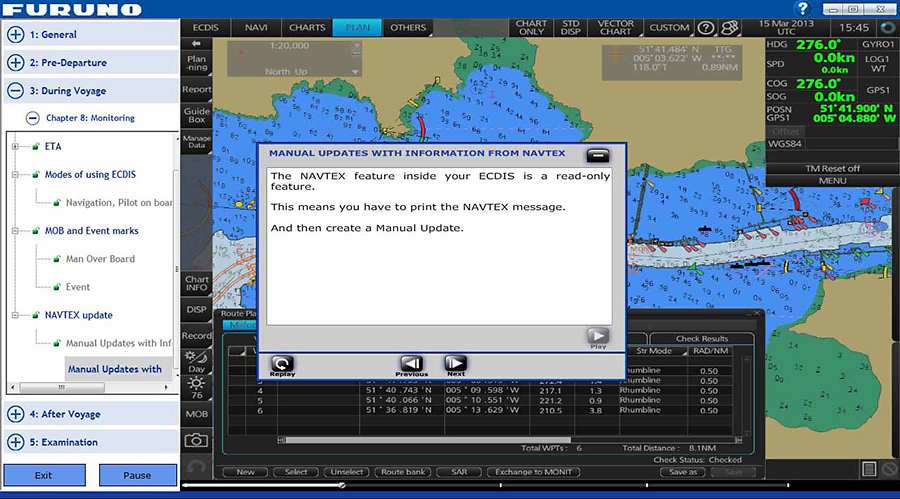Click the screenshot camera icon
Image resolution: width=900 pixels, height=499 pixels.
(x=197, y=440)
